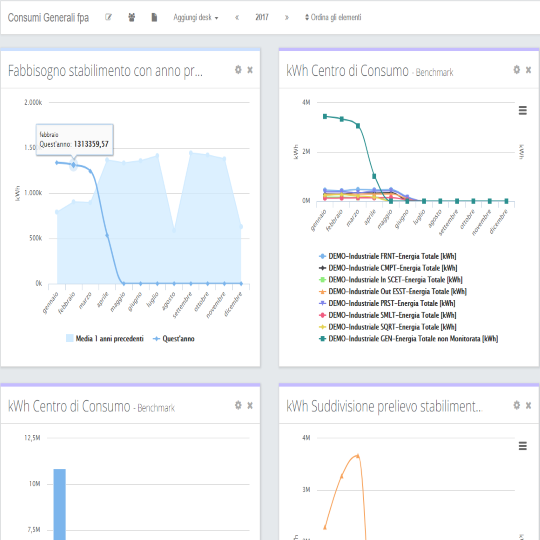The width and height of the screenshot is (540, 540).
Task: Click the document file icon in top toolbar
Action: [x=154, y=17]
